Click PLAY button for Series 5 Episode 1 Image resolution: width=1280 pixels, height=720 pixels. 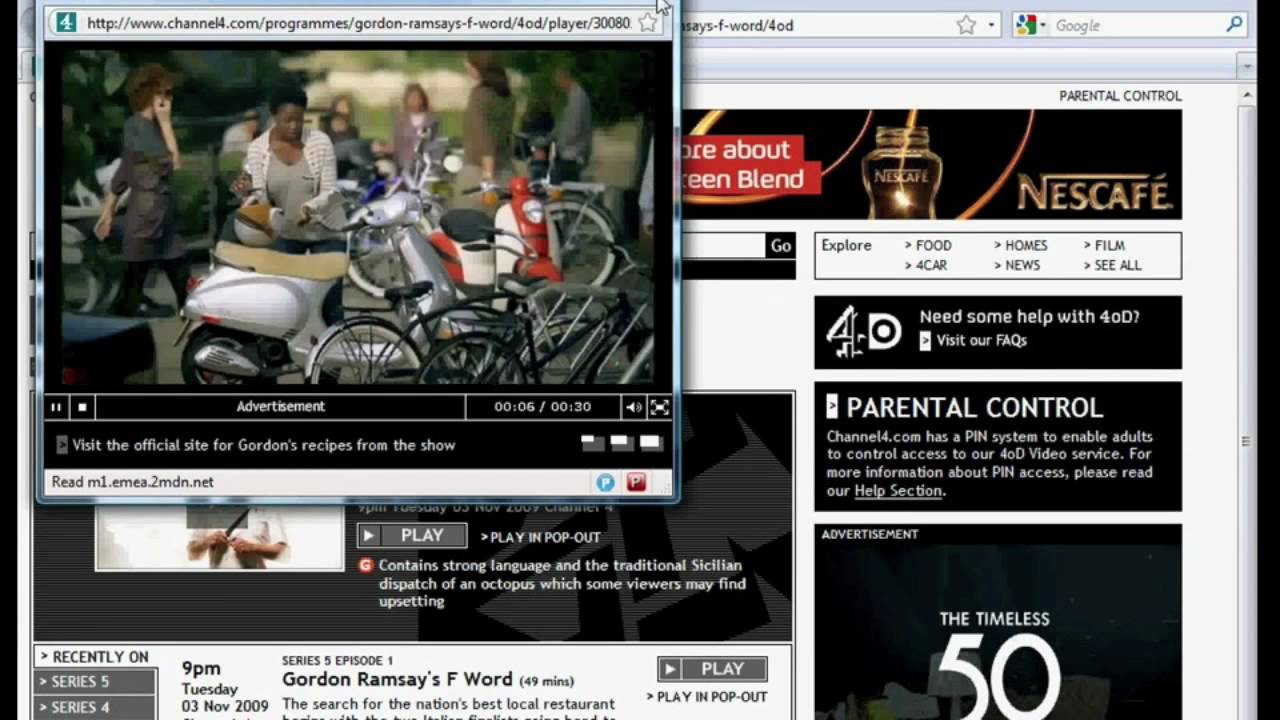712,669
